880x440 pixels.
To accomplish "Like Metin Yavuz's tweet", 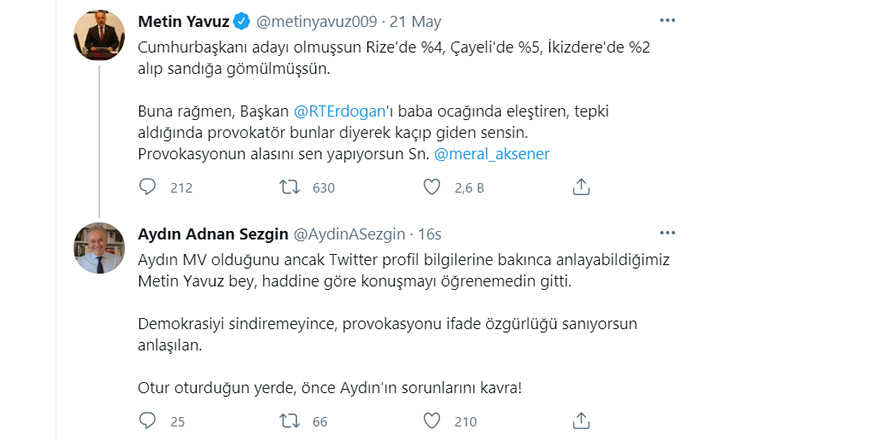I will tap(432, 187).
